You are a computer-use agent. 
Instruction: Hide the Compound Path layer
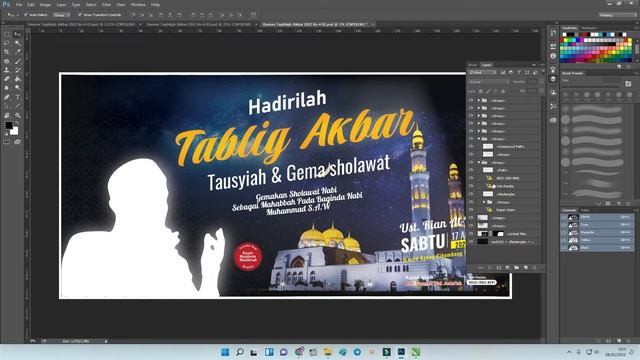pyautogui.click(x=471, y=147)
